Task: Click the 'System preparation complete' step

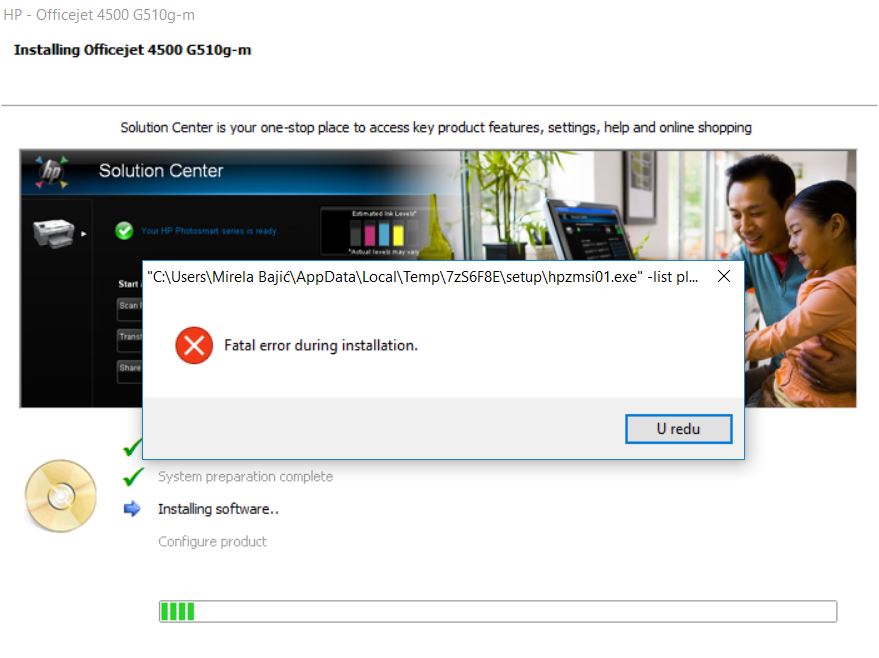Action: click(246, 476)
